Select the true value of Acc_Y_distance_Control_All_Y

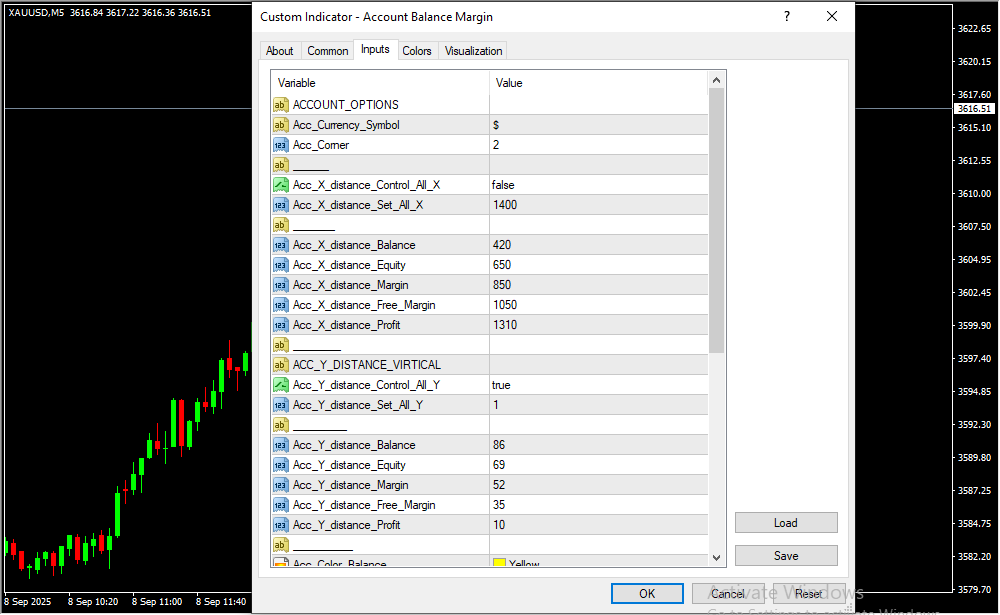[x=501, y=385]
